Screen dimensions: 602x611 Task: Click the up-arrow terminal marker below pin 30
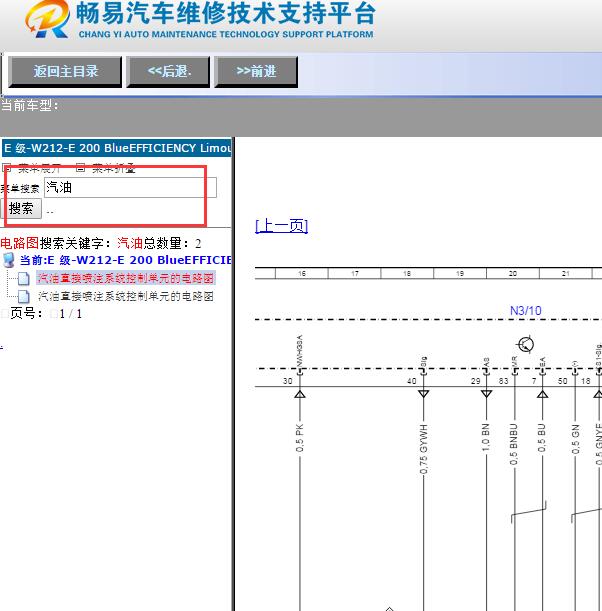tap(300, 394)
